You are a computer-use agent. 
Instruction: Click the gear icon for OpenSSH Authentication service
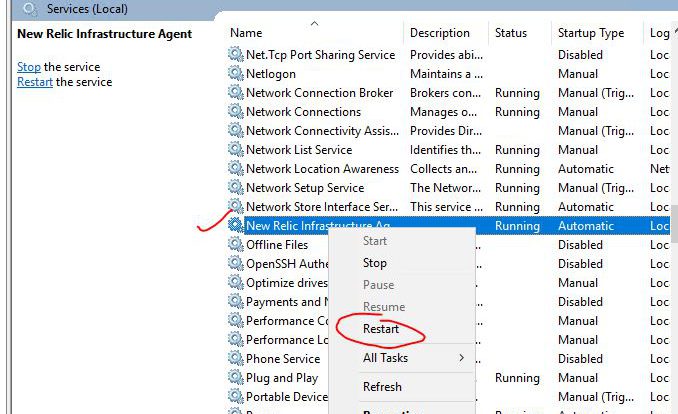tap(236, 263)
